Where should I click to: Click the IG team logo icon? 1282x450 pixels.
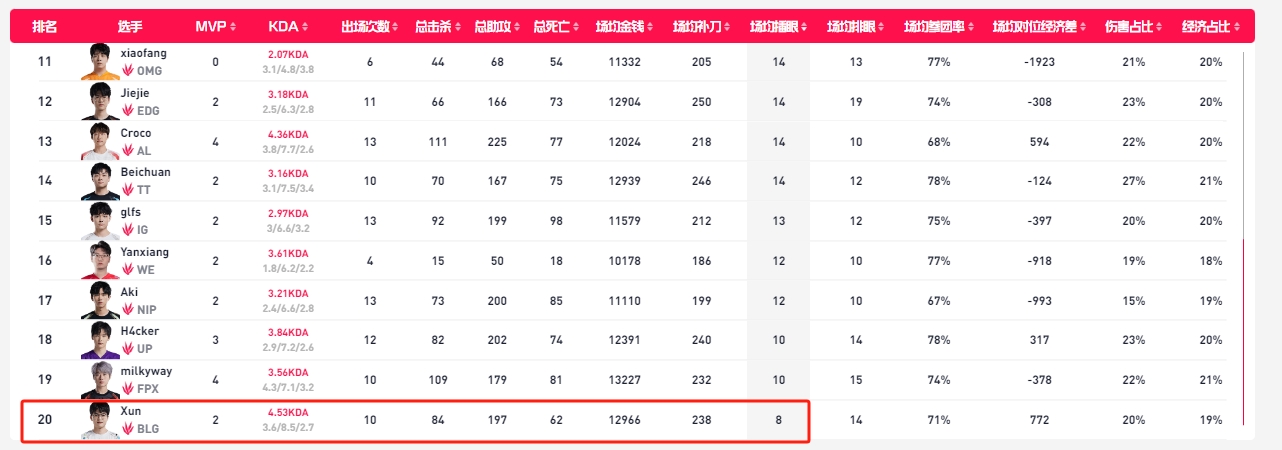[x=128, y=230]
